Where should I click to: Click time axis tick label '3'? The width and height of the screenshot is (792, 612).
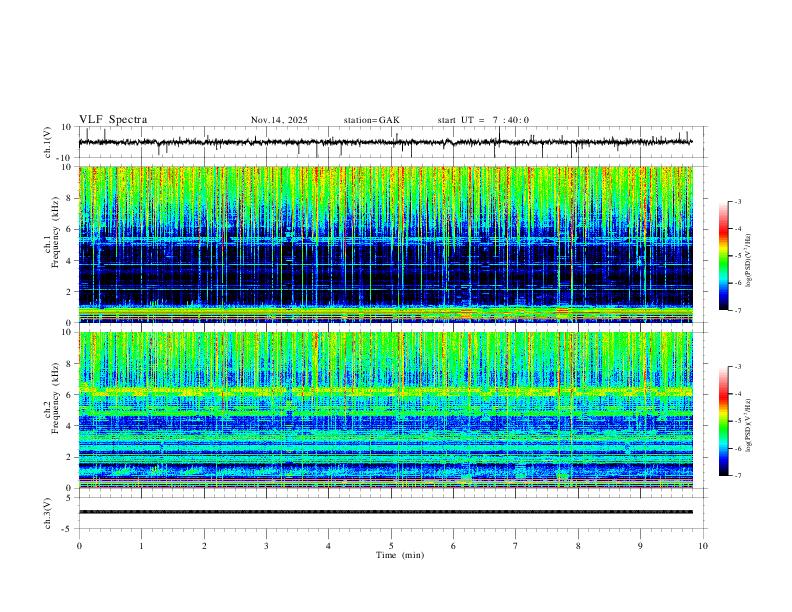(x=266, y=546)
